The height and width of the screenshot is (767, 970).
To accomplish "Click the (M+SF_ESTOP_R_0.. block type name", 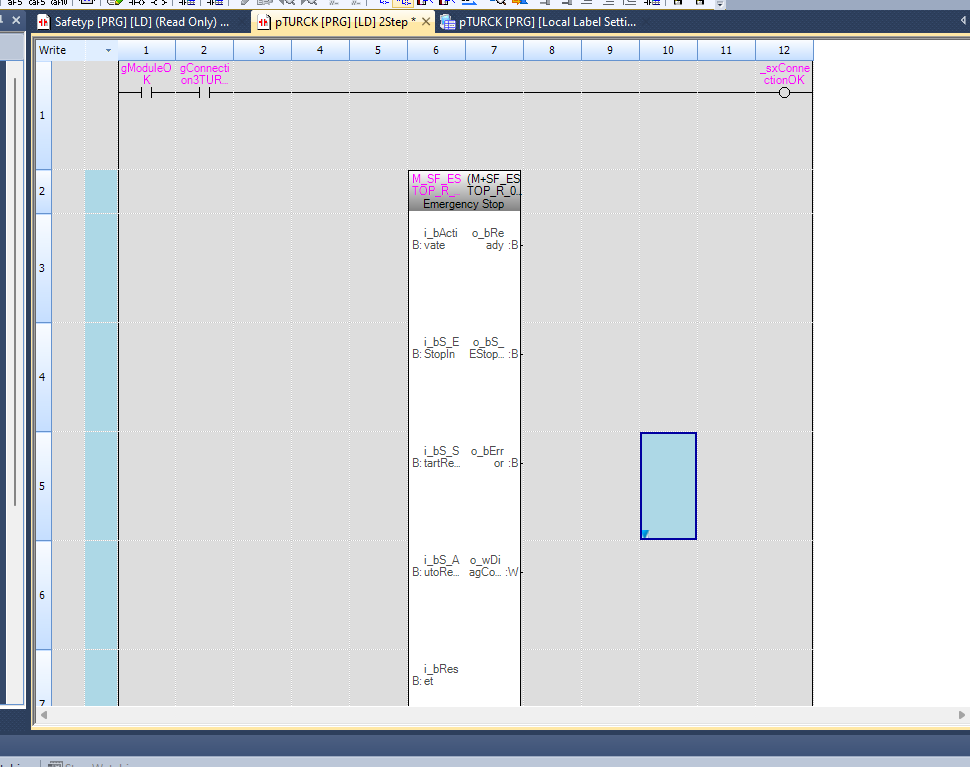I will pyautogui.click(x=494, y=184).
